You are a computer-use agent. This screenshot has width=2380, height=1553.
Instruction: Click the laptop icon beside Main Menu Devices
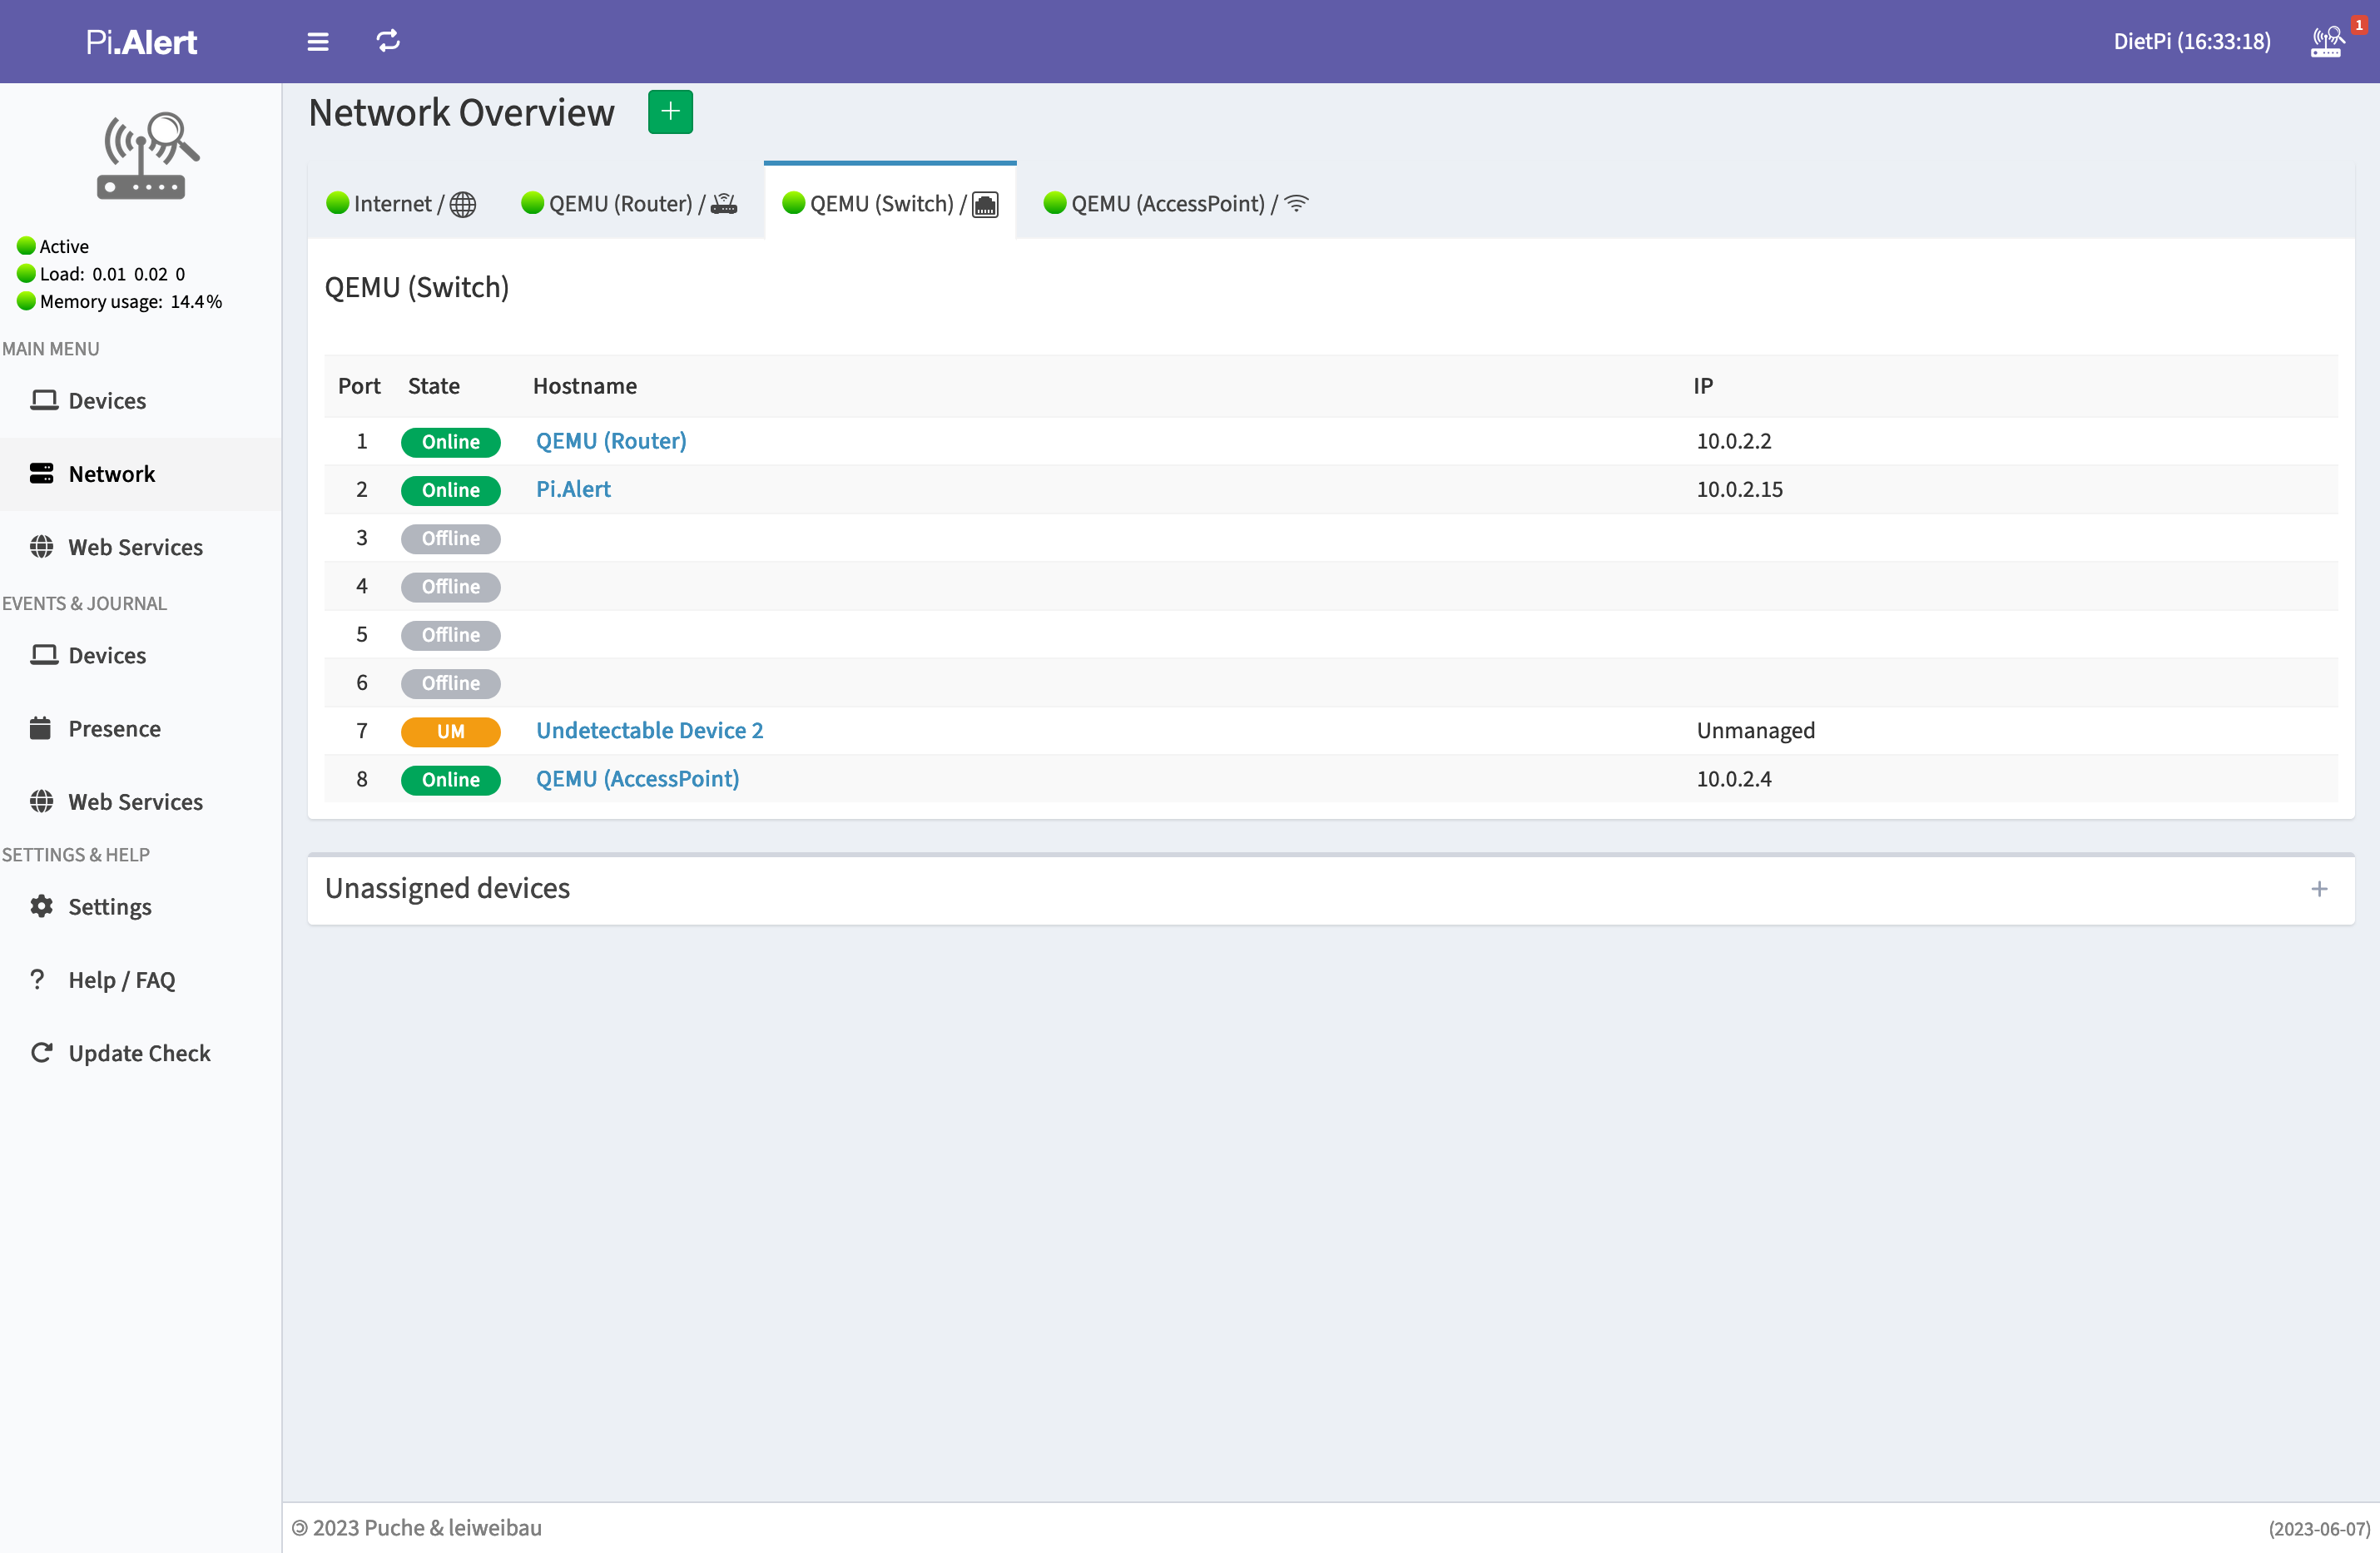click(x=43, y=400)
